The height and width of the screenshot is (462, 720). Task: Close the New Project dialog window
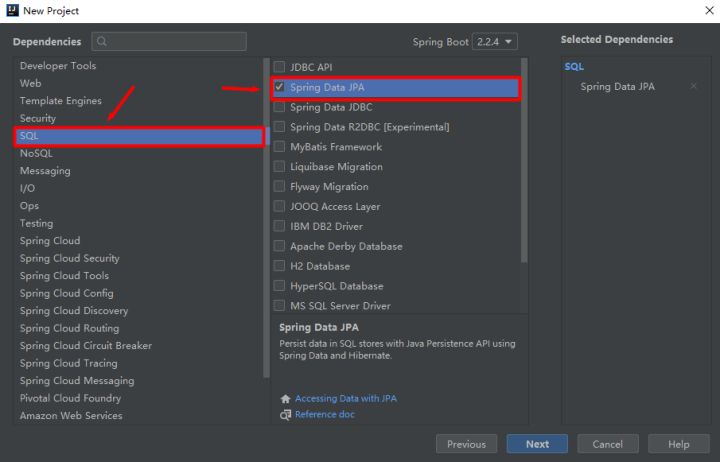pyautogui.click(x=708, y=10)
